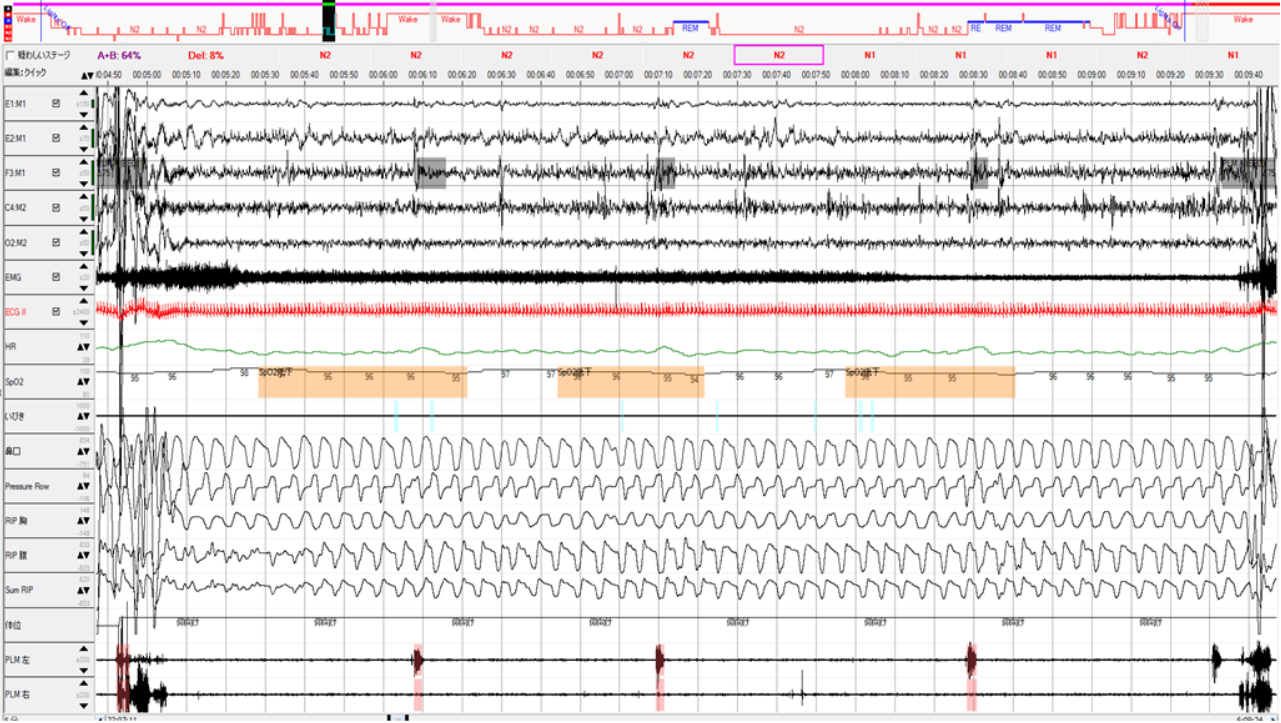Click the time axis scale arrows beside 00:04:50
1281x723 pixels.
87,75
